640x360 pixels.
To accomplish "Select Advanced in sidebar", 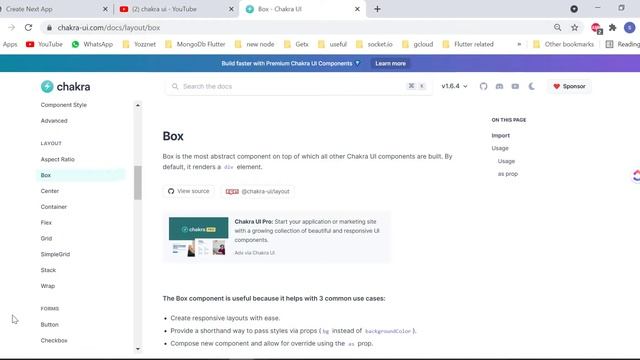I will (54, 121).
